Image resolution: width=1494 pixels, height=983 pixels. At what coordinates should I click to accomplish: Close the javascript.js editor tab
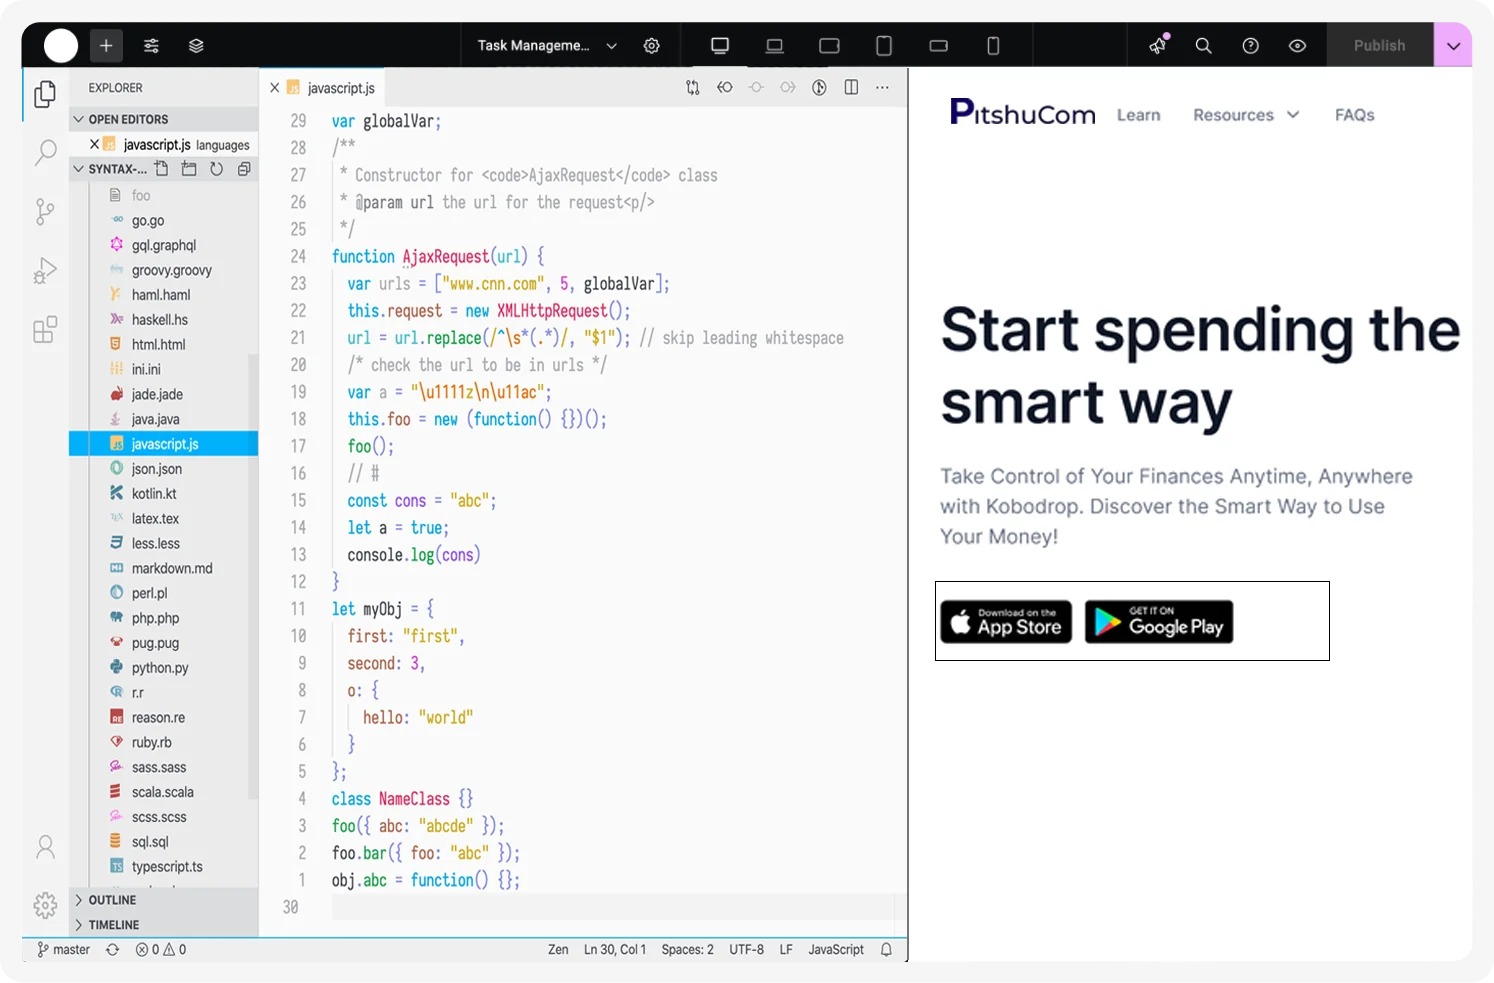(275, 88)
